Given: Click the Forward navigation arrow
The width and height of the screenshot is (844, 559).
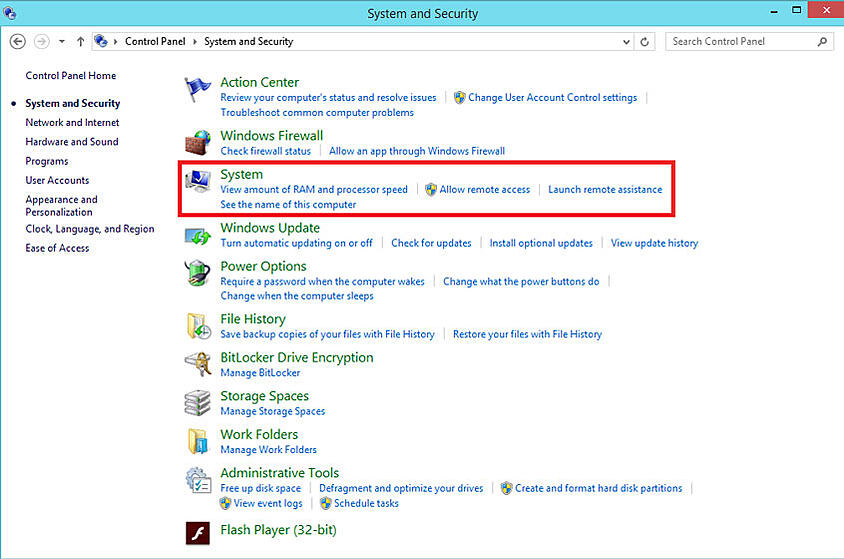Looking at the screenshot, I should click(x=41, y=41).
